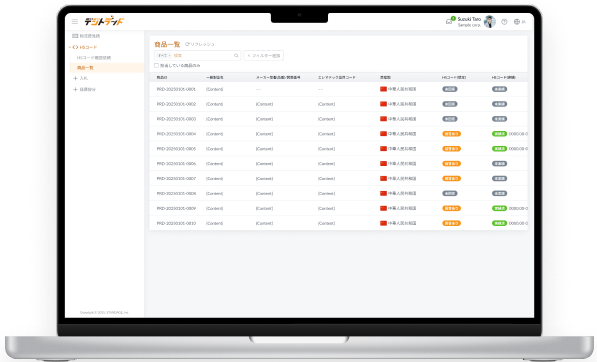Open the 入札 sidebar item
Viewport: 597px width, 362px height.
pos(83,78)
